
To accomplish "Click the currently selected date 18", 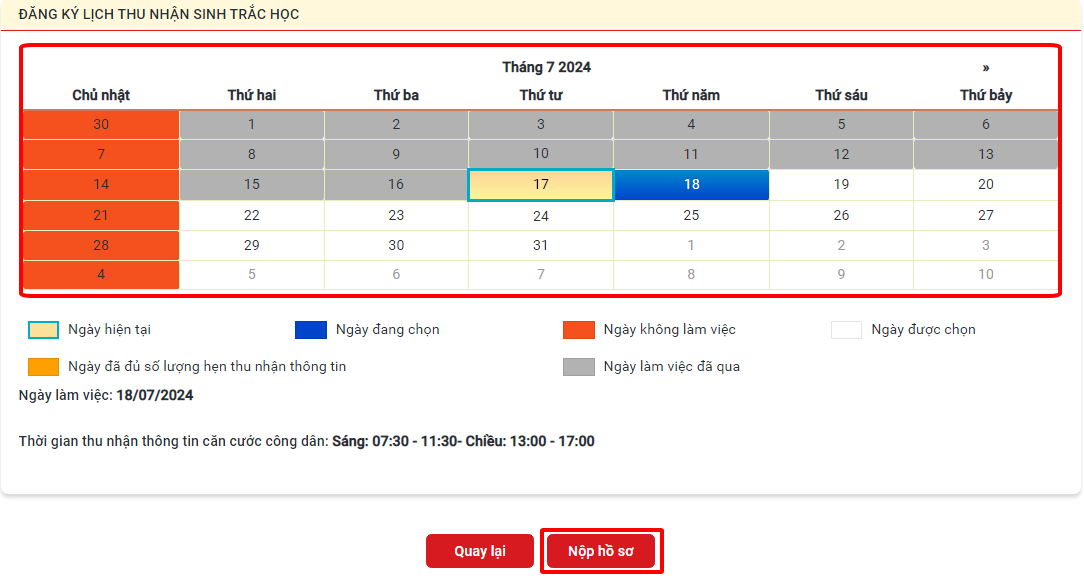I will pyautogui.click(x=691, y=184).
